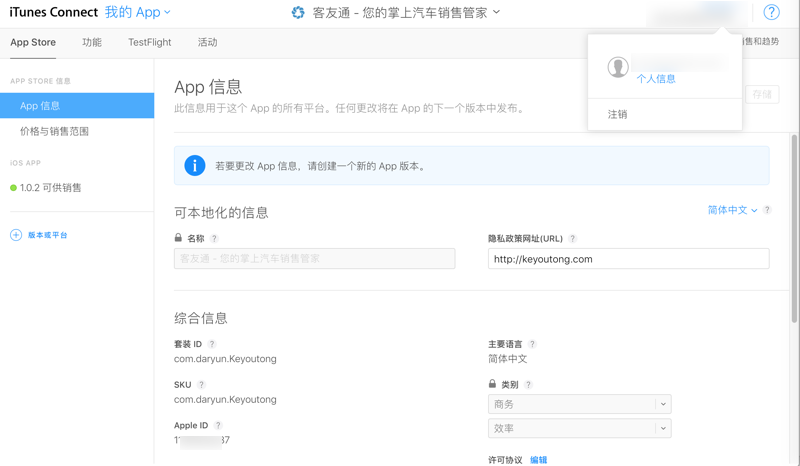Click the 综合信息 section heading
Screen dimensions: 800x466
(201, 318)
